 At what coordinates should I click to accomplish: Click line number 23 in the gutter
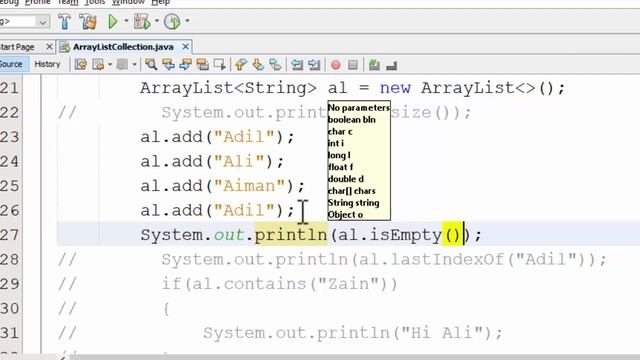click(9, 137)
